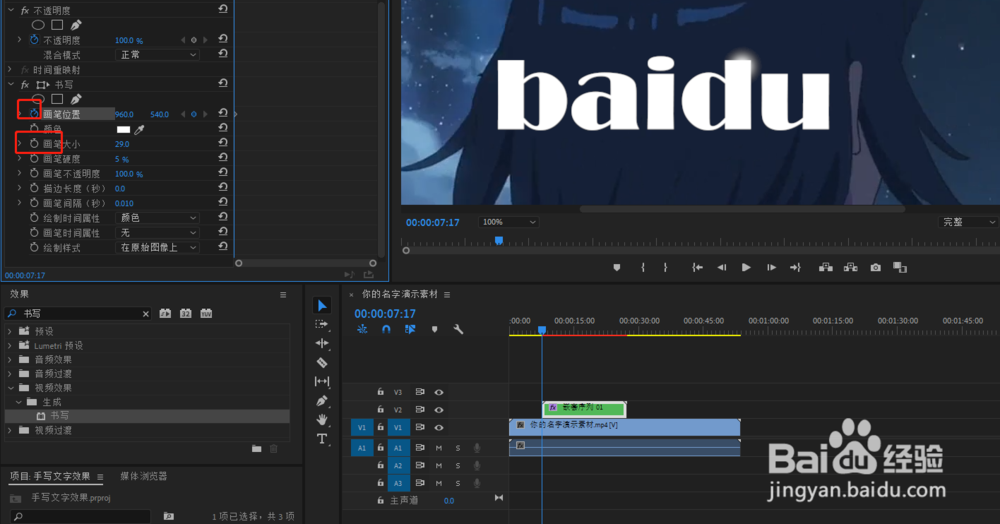The image size is (1000, 524).
Task: Open timeline display settings wrench
Action: pyautogui.click(x=458, y=330)
